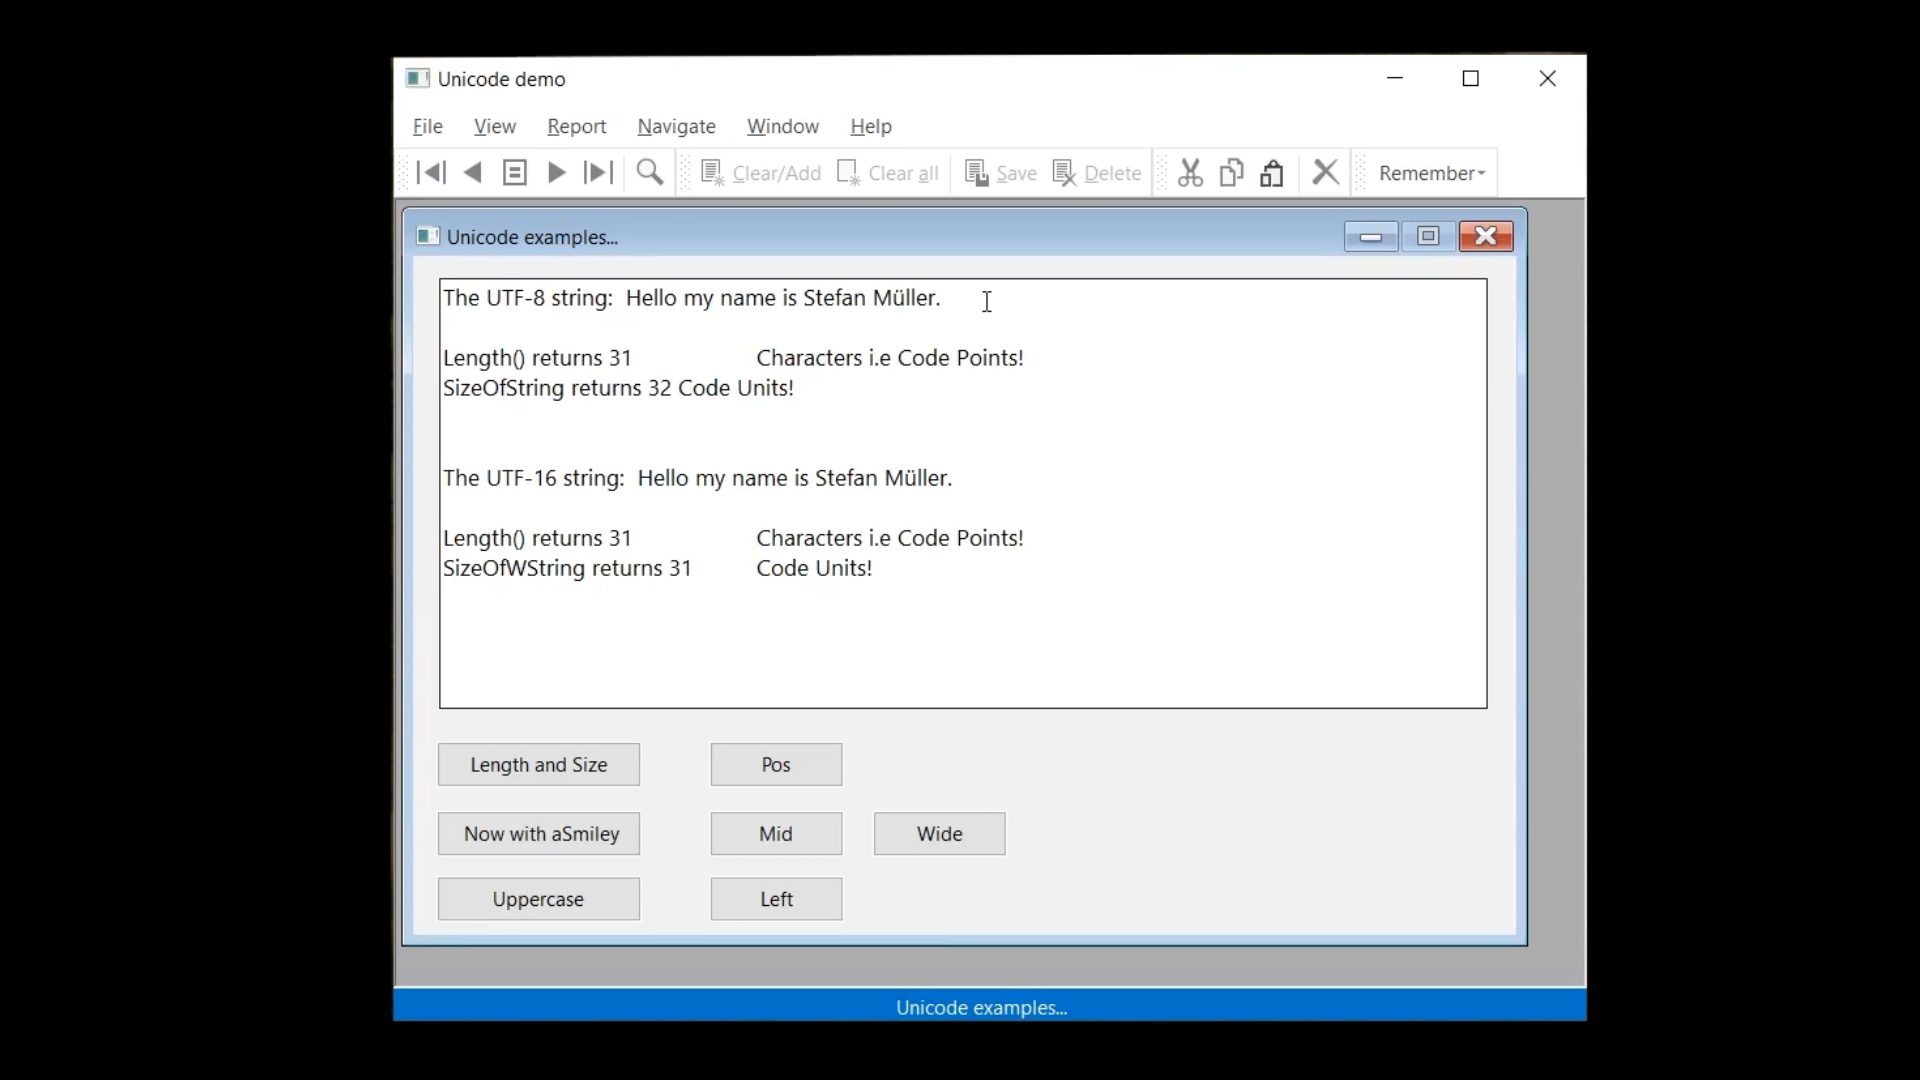Screen dimensions: 1920x1080
Task: Jump to last record icon
Action: [x=598, y=173]
